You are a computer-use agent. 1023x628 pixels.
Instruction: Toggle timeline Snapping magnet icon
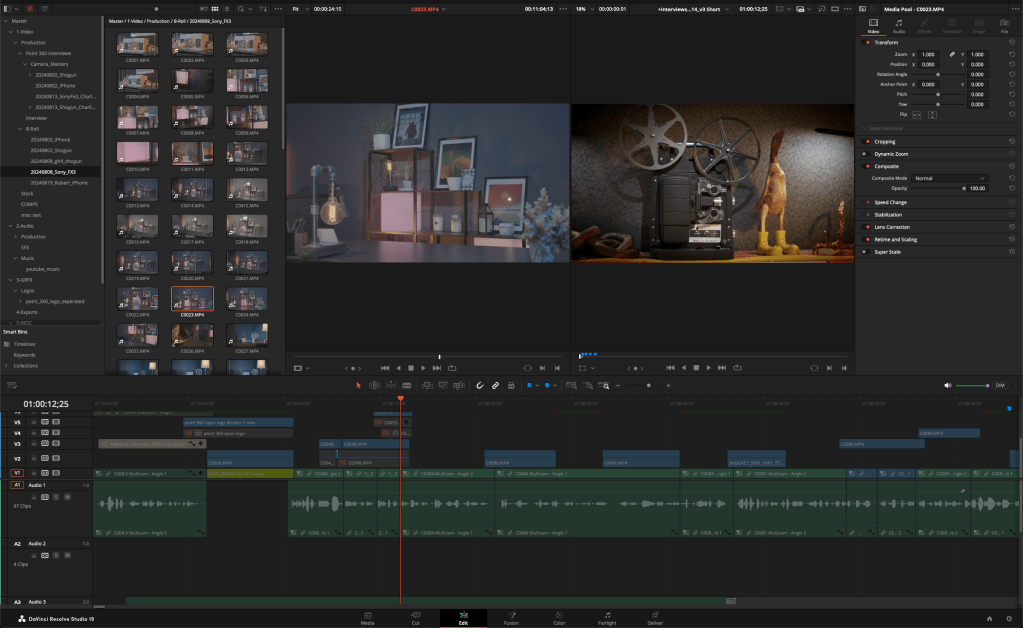(479, 385)
